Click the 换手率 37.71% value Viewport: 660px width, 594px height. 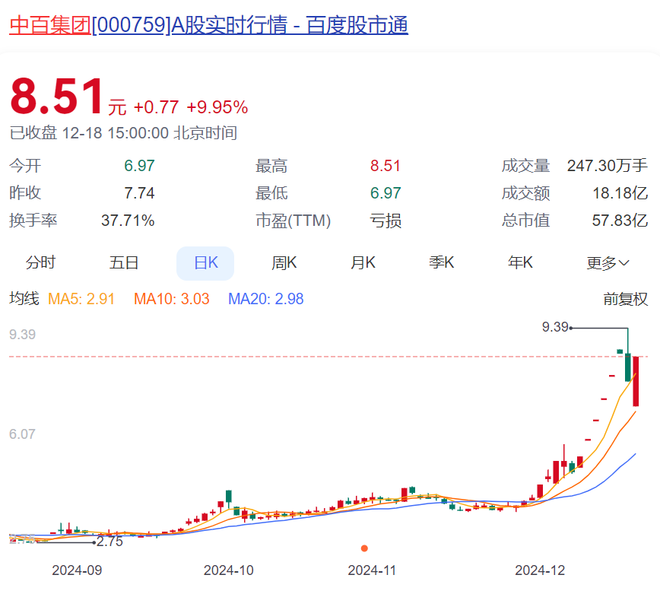pyautogui.click(x=128, y=221)
